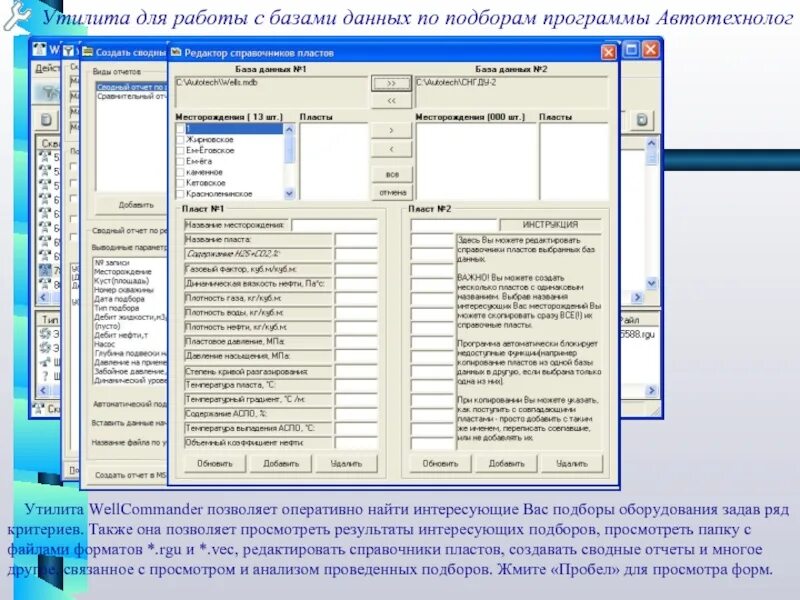Screen dimensions: 800x600
Task: Click Обновить under Пласт №1
Action: click(215, 463)
